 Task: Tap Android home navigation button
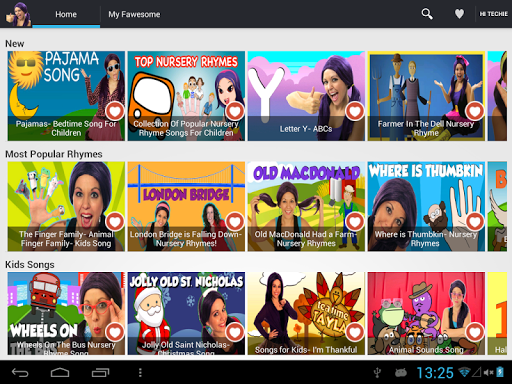(60, 372)
